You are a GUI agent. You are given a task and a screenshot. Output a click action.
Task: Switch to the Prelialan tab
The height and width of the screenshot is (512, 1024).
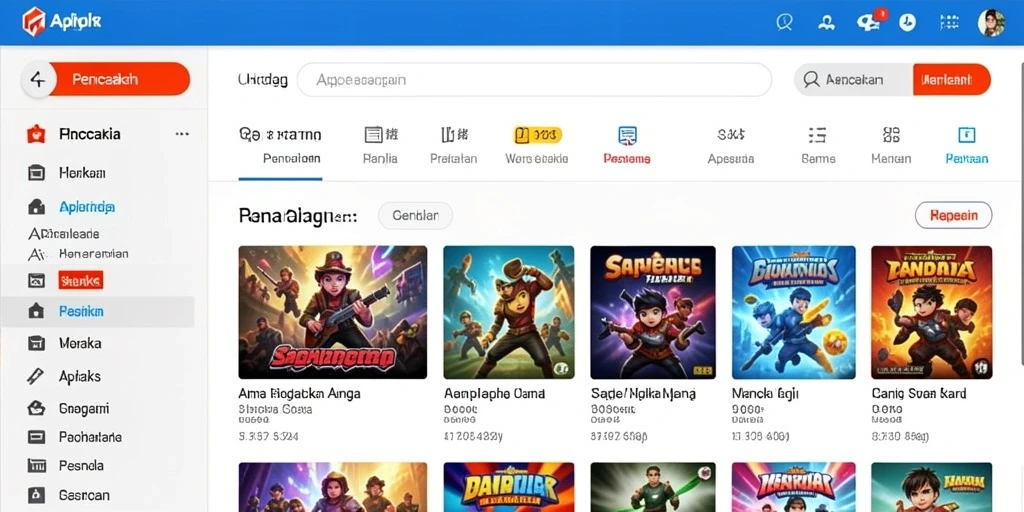click(x=453, y=159)
